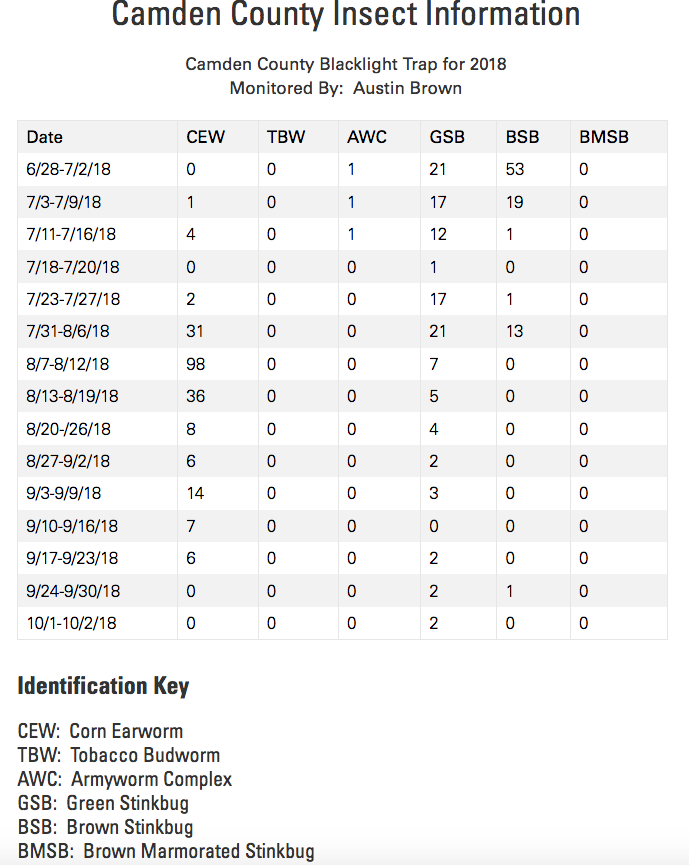Click the 7/31-8/6/18 date cell
This screenshot has width=689, height=865.
coord(68,331)
